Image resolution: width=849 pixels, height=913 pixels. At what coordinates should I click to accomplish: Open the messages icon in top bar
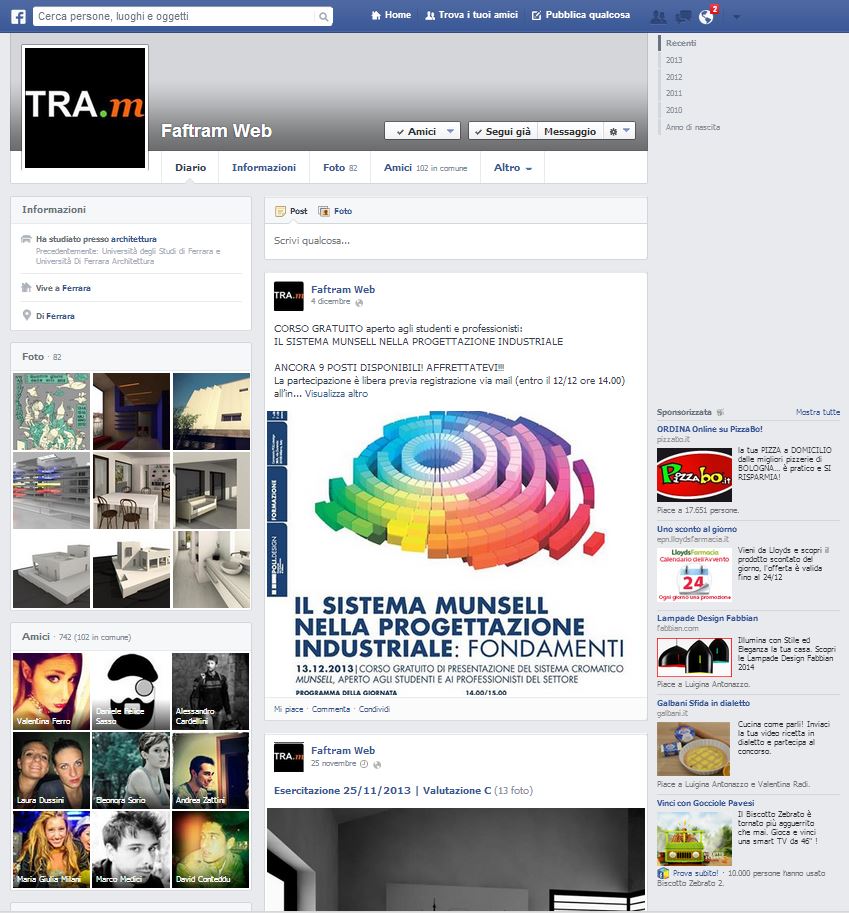pyautogui.click(x=683, y=16)
